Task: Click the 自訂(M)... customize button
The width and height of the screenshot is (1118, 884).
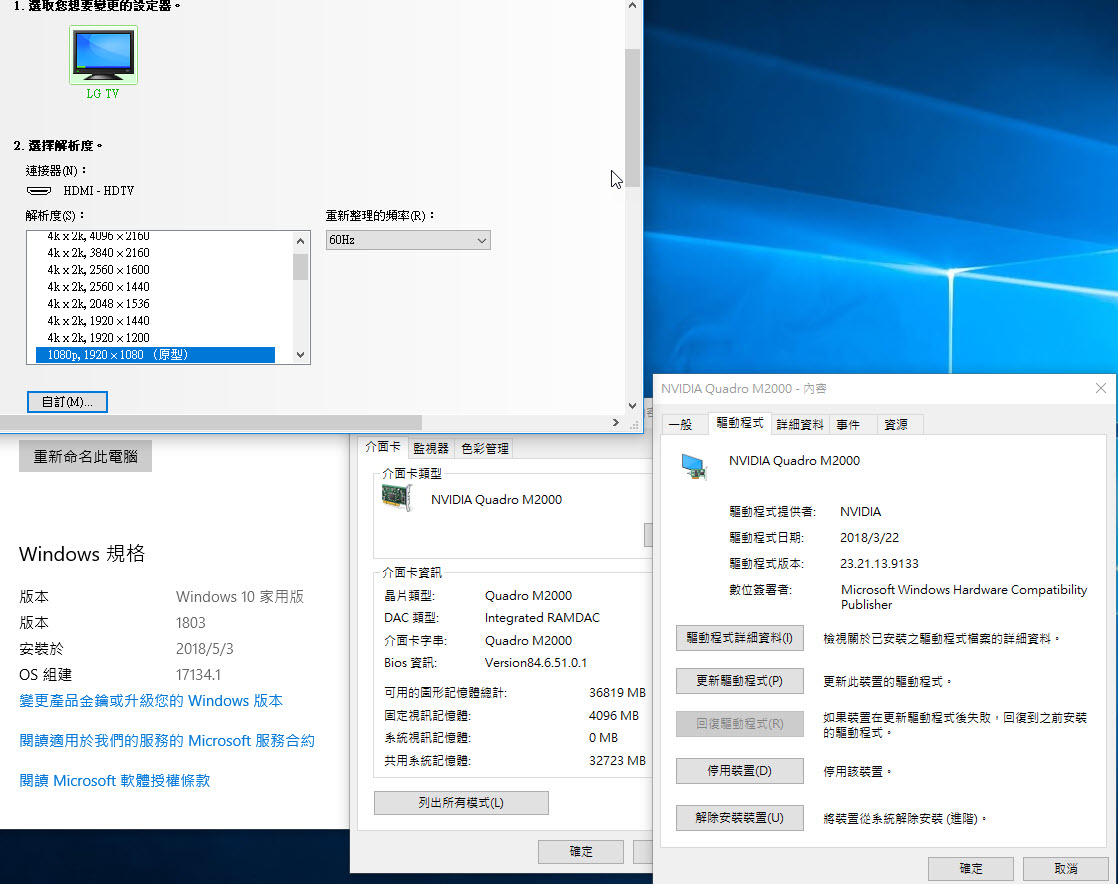Action: coord(67,402)
